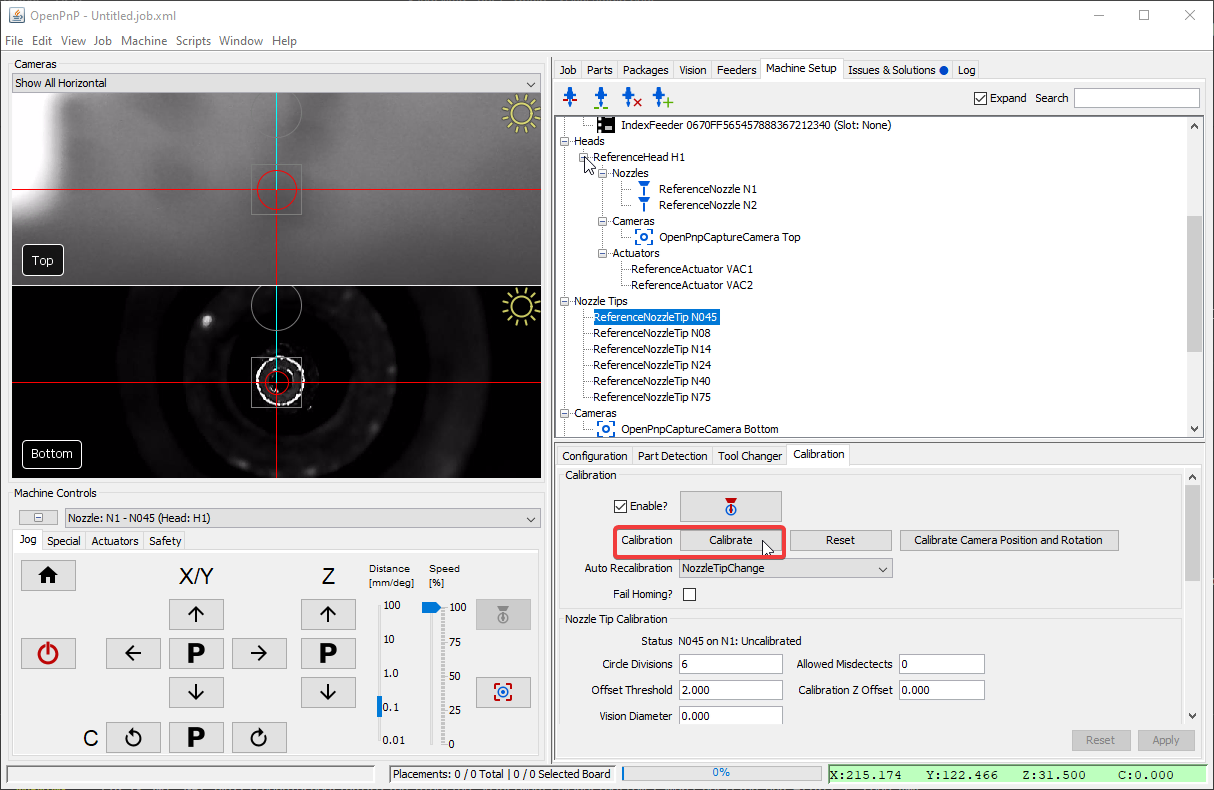This screenshot has width=1214, height=790.
Task: Uncheck the calibration Enable? checkbox
Action: (621, 506)
